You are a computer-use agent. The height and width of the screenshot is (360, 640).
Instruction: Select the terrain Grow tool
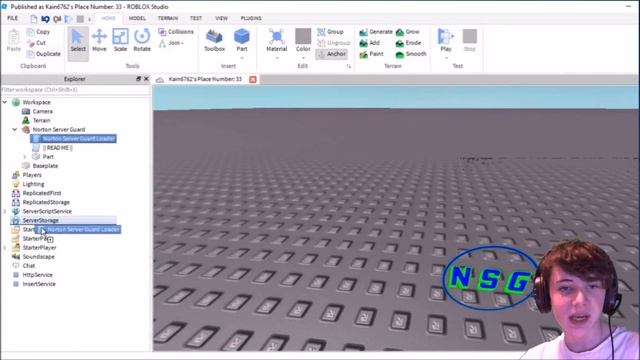click(x=408, y=31)
